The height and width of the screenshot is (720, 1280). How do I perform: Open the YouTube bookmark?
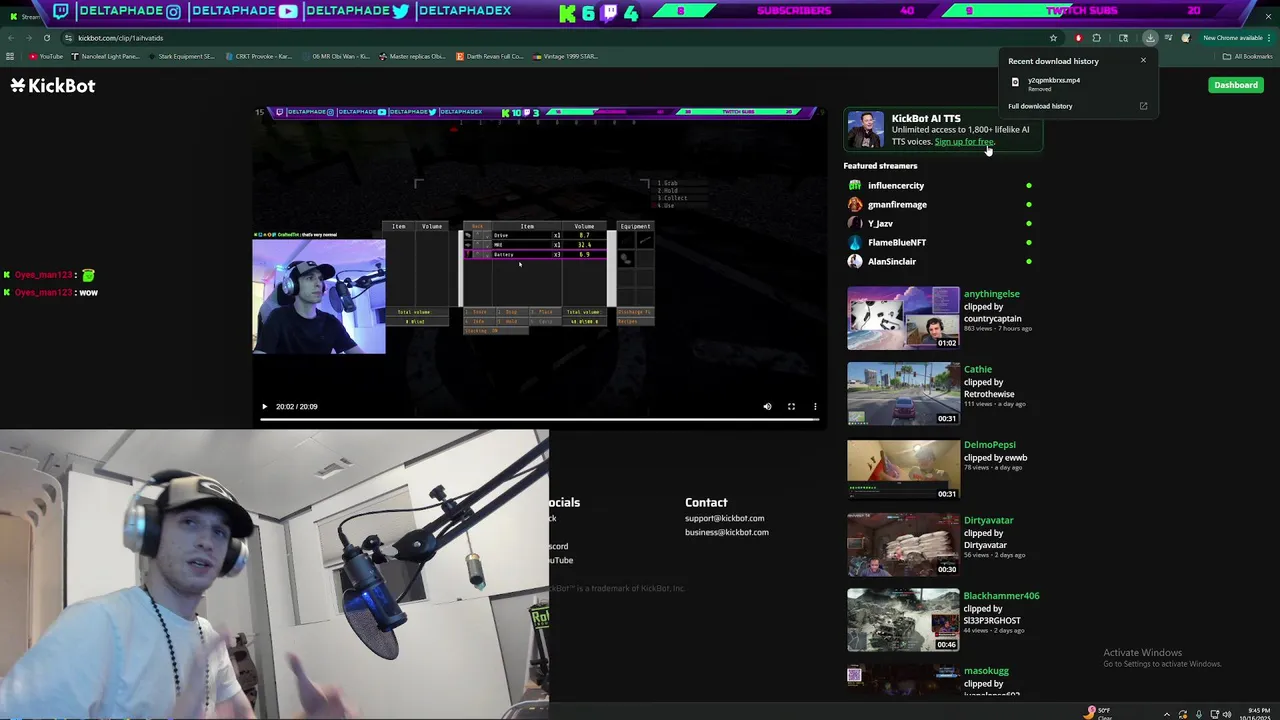[x=47, y=56]
